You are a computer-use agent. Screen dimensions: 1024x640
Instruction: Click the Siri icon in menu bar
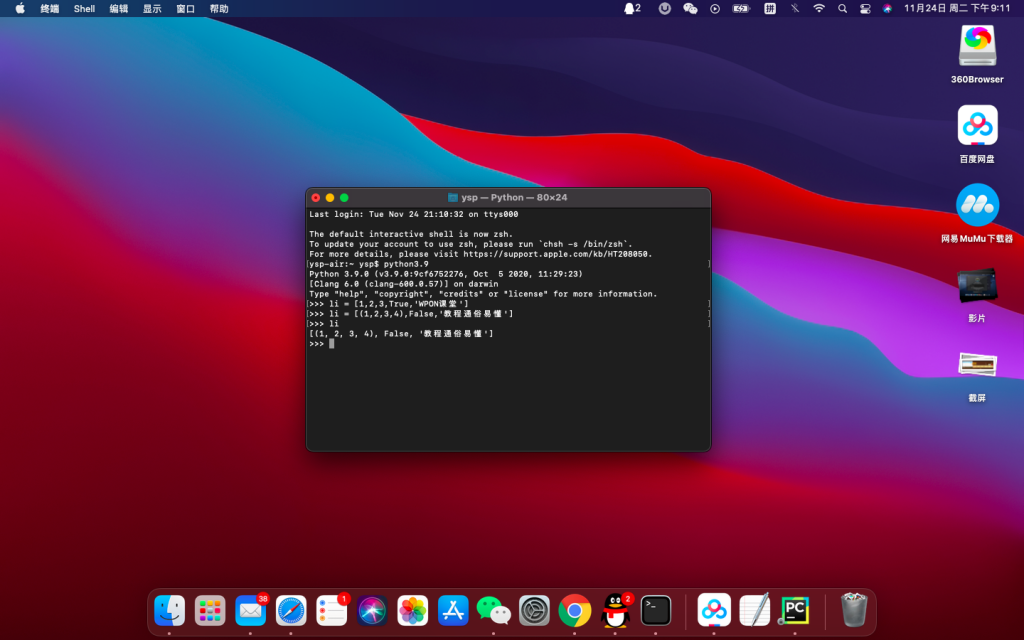(887, 8)
